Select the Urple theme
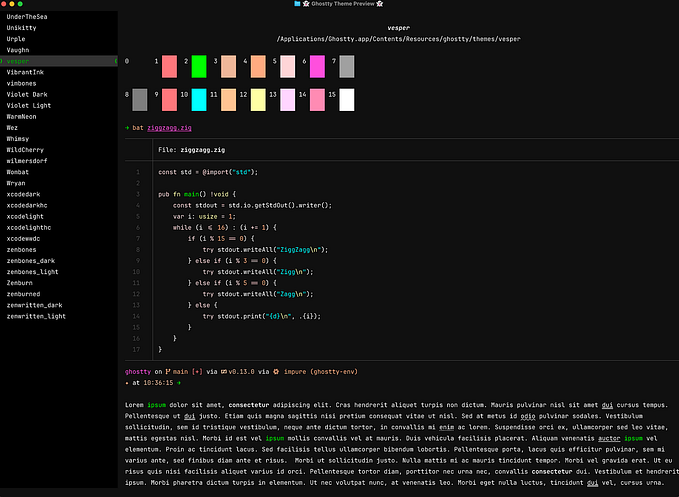 16,39
